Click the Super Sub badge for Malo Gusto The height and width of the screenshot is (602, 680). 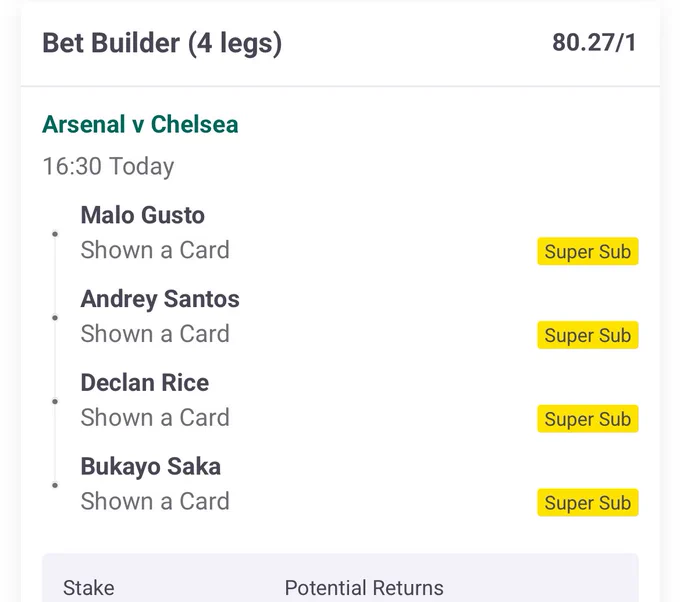(x=587, y=251)
